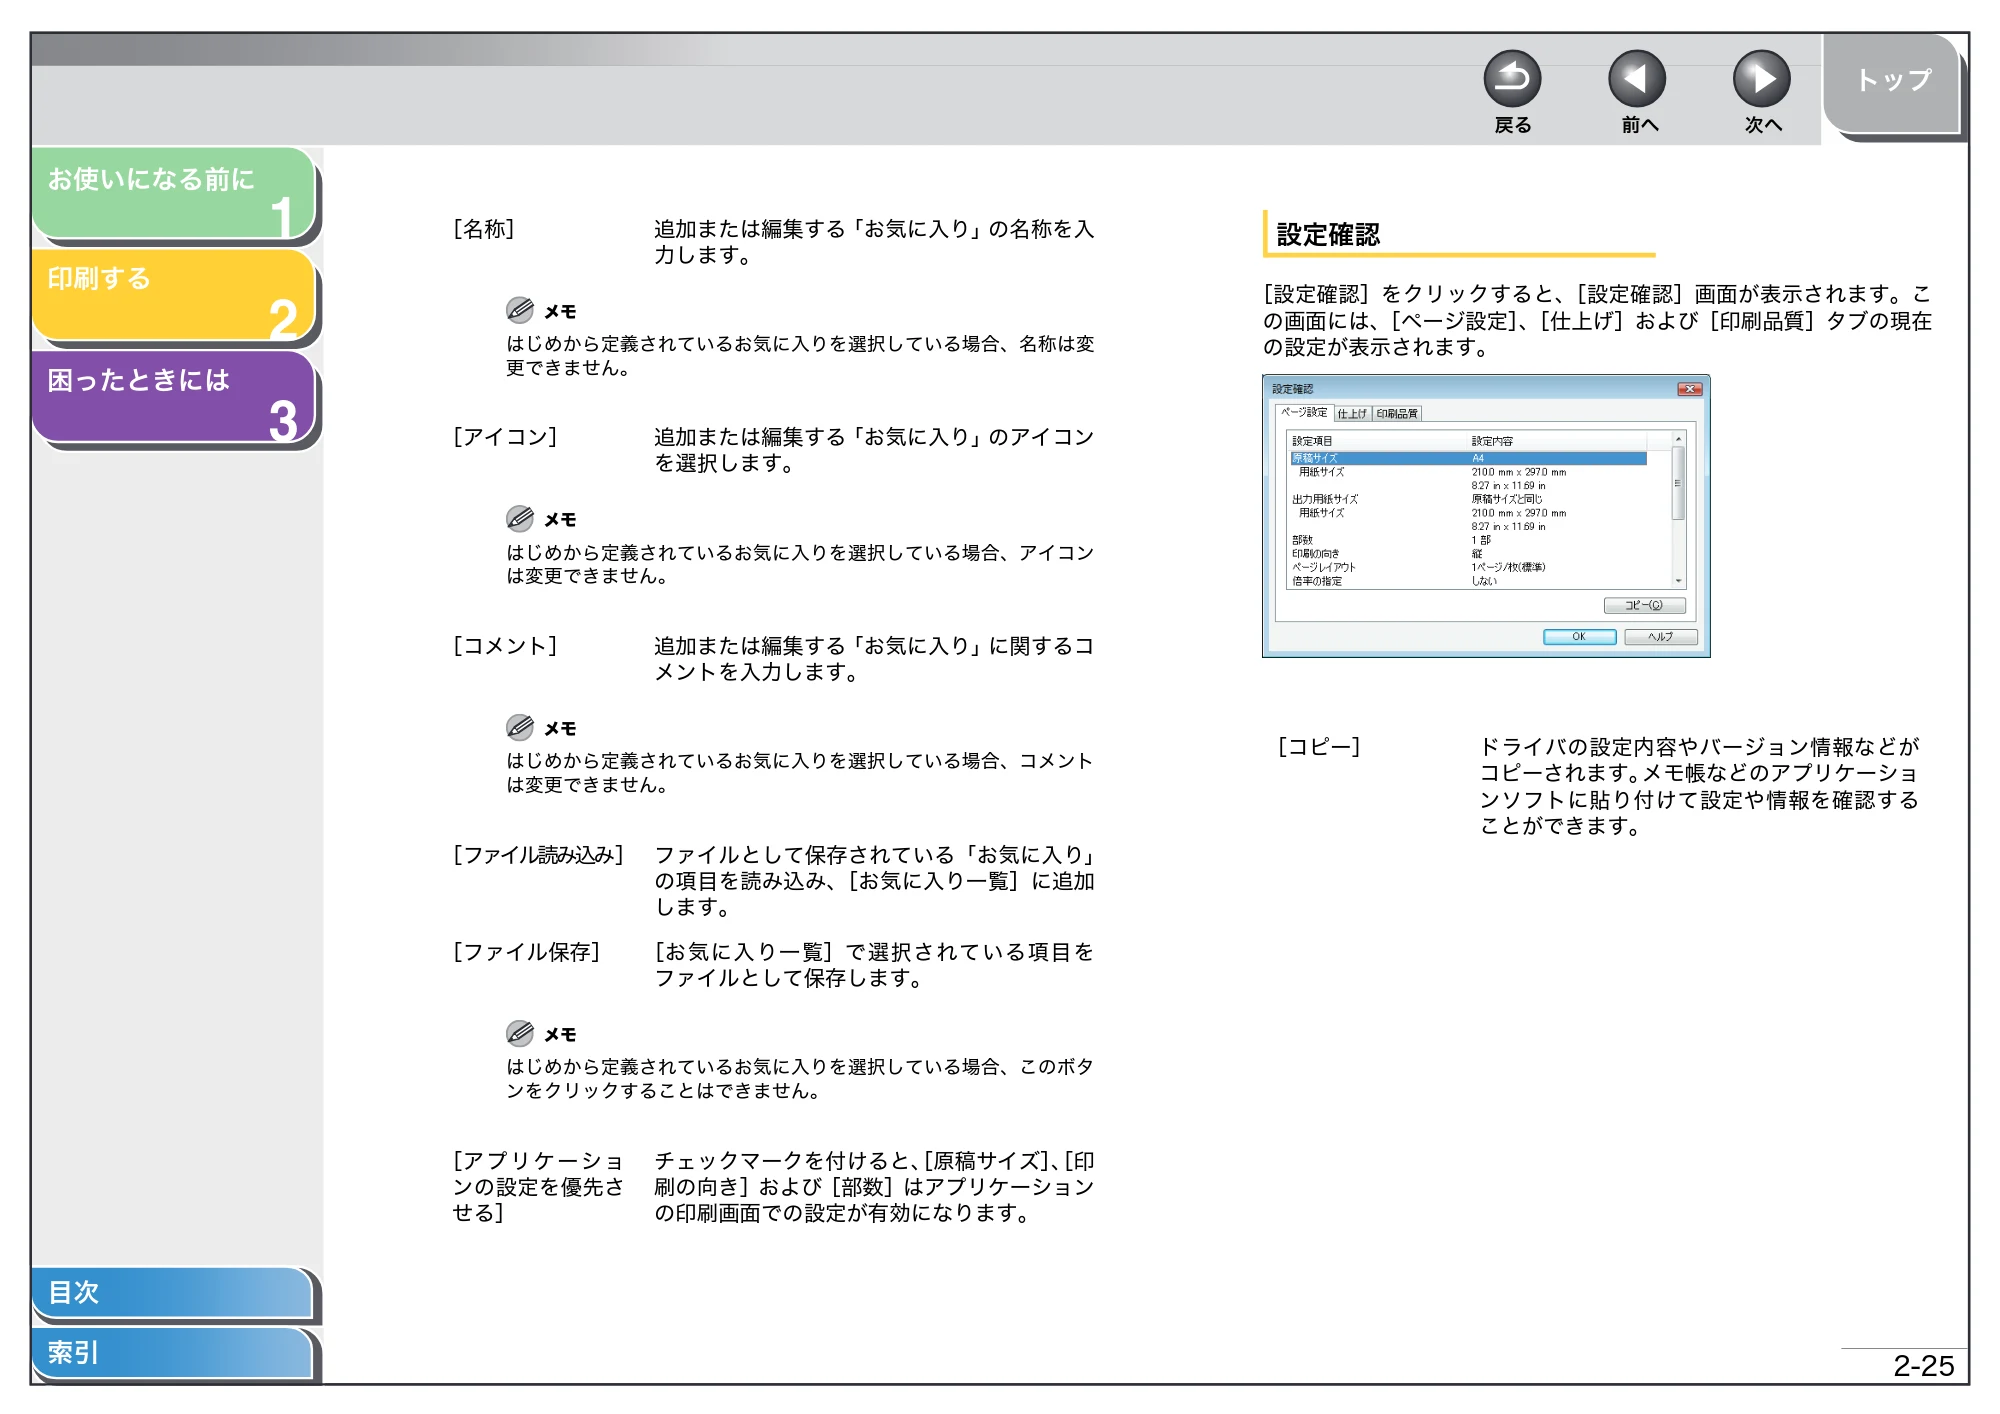2000x1414 pixels.
Task: Click the [コピー] term label
Action: [x=1319, y=747]
